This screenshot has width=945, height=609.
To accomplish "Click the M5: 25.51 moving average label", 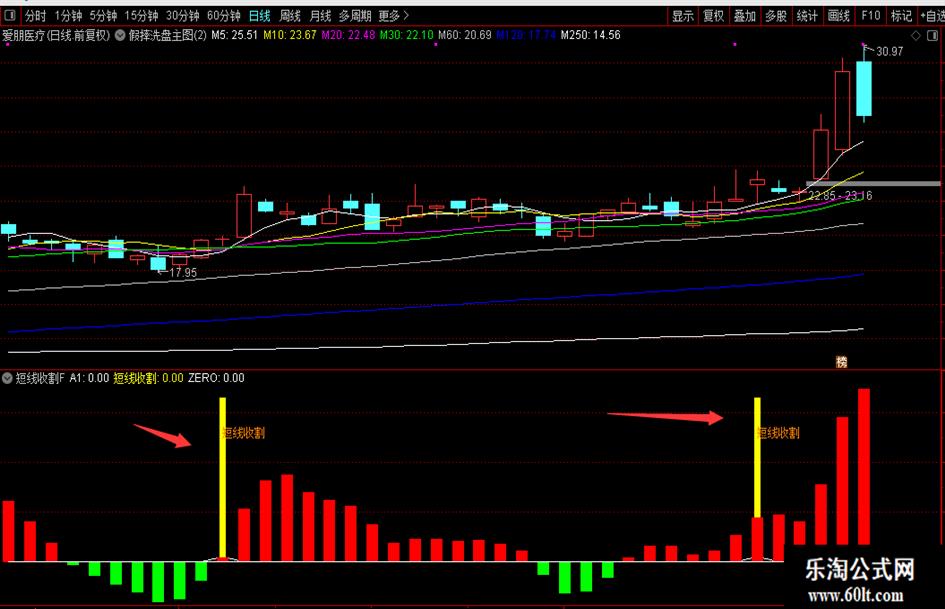I will tap(234, 36).
